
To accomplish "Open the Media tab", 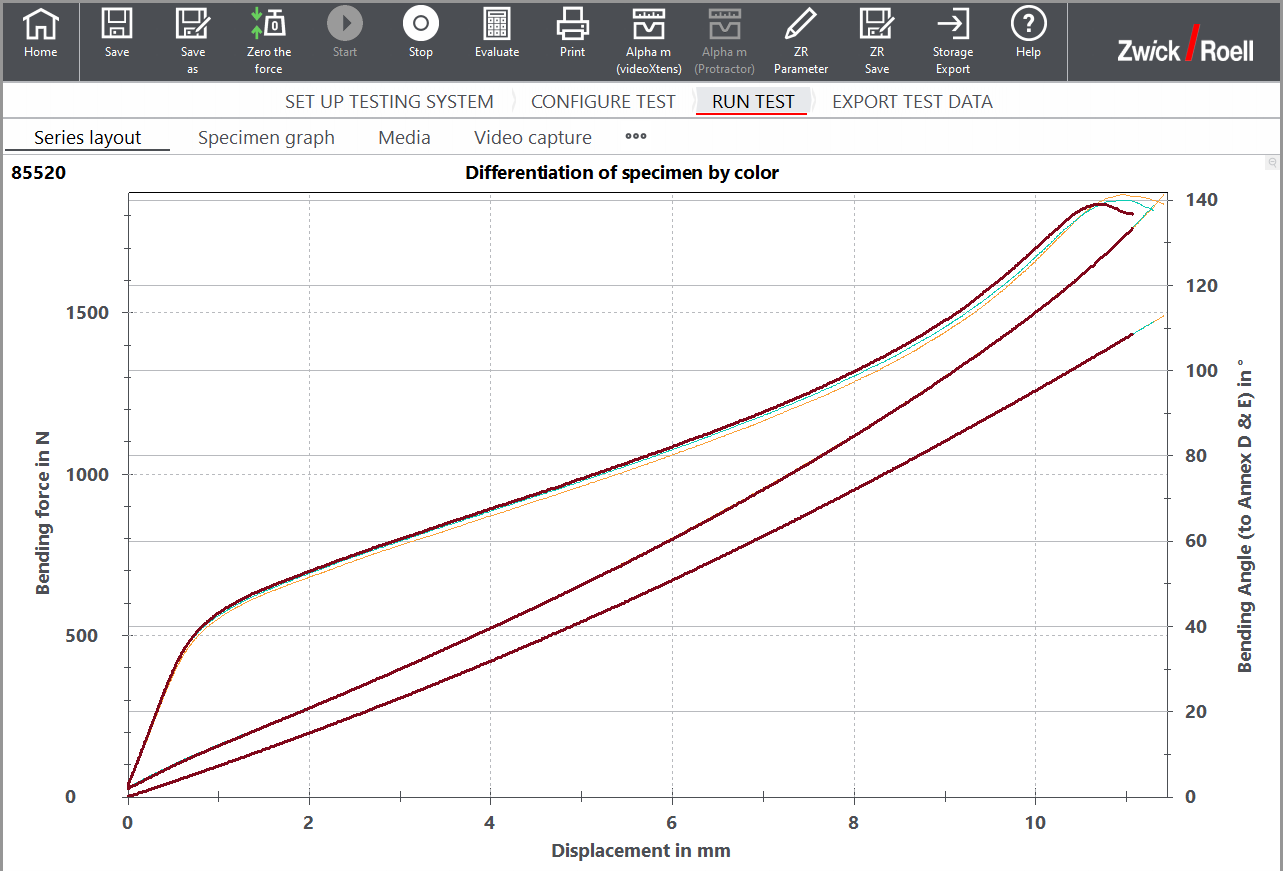I will (404, 138).
